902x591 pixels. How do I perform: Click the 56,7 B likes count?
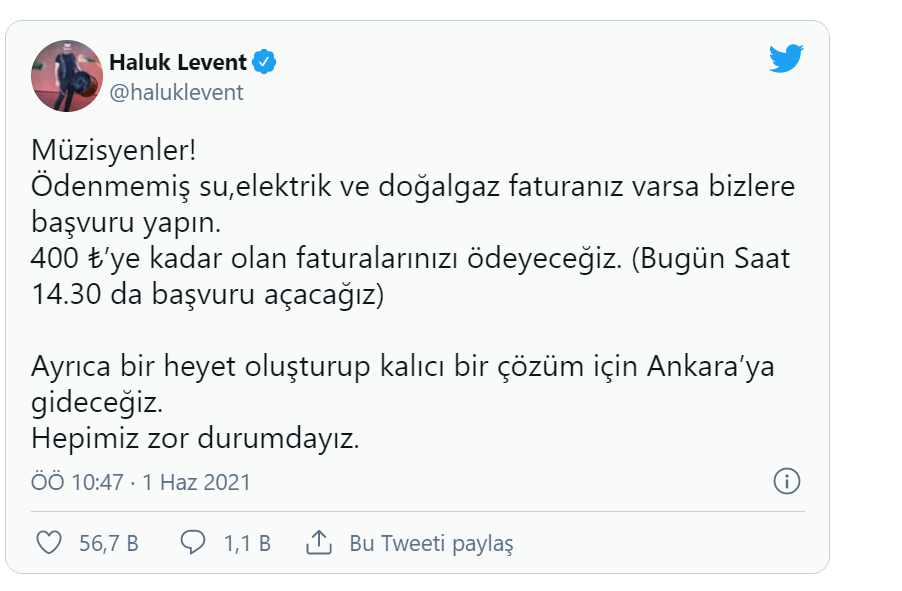[108, 544]
